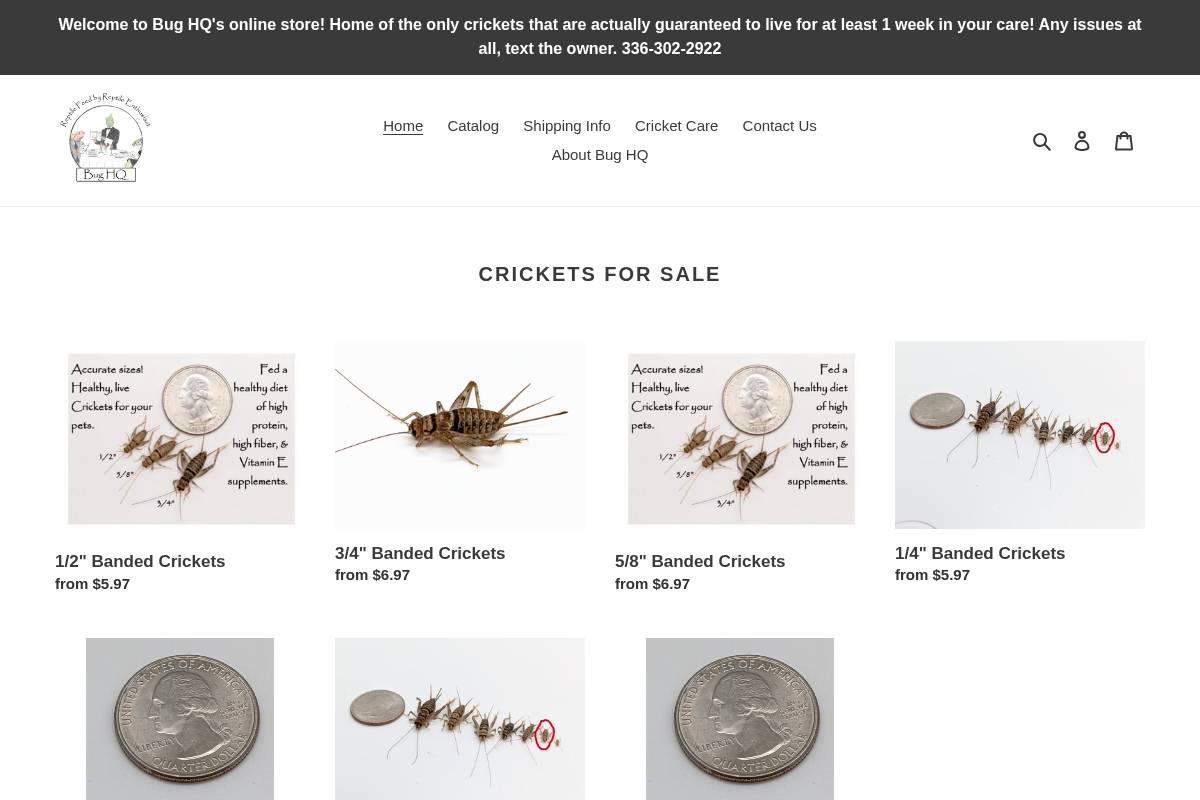Open the Catalog page
1200x800 pixels.
click(473, 126)
